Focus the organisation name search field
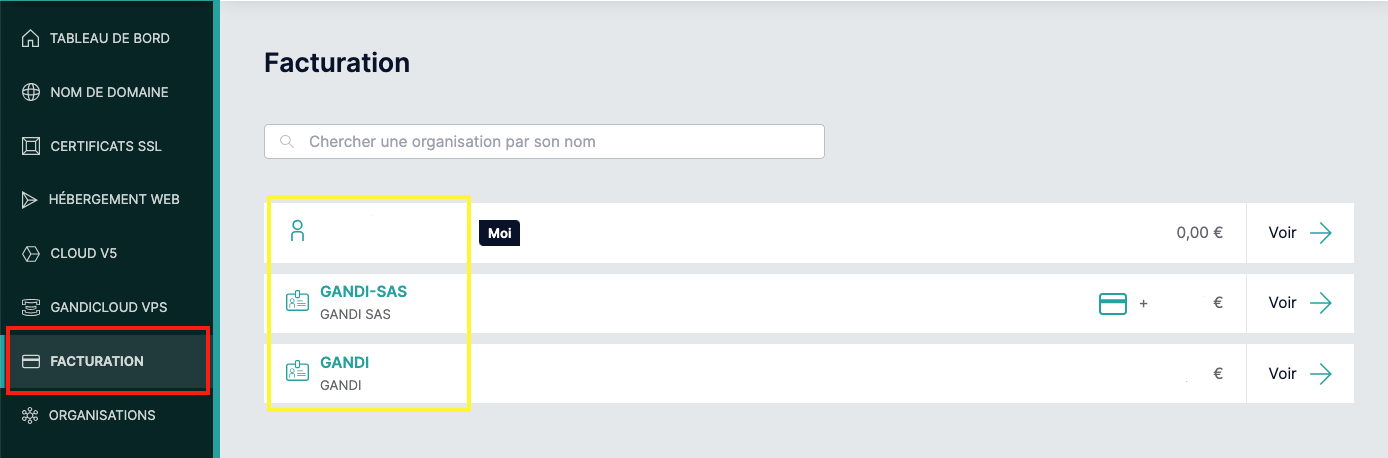 click(544, 141)
